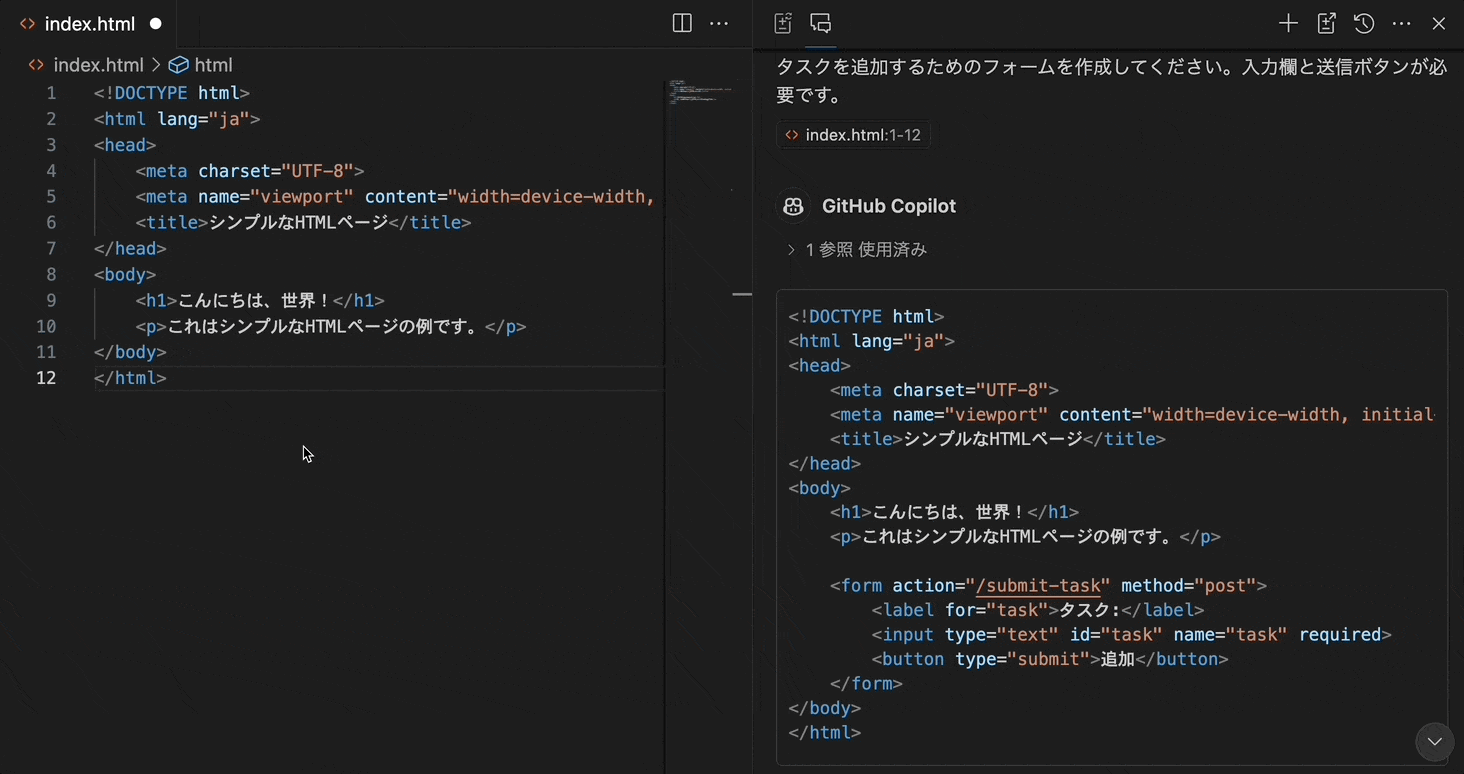Click line number 1 in the gutter
1464x774 pixels.
[51, 93]
